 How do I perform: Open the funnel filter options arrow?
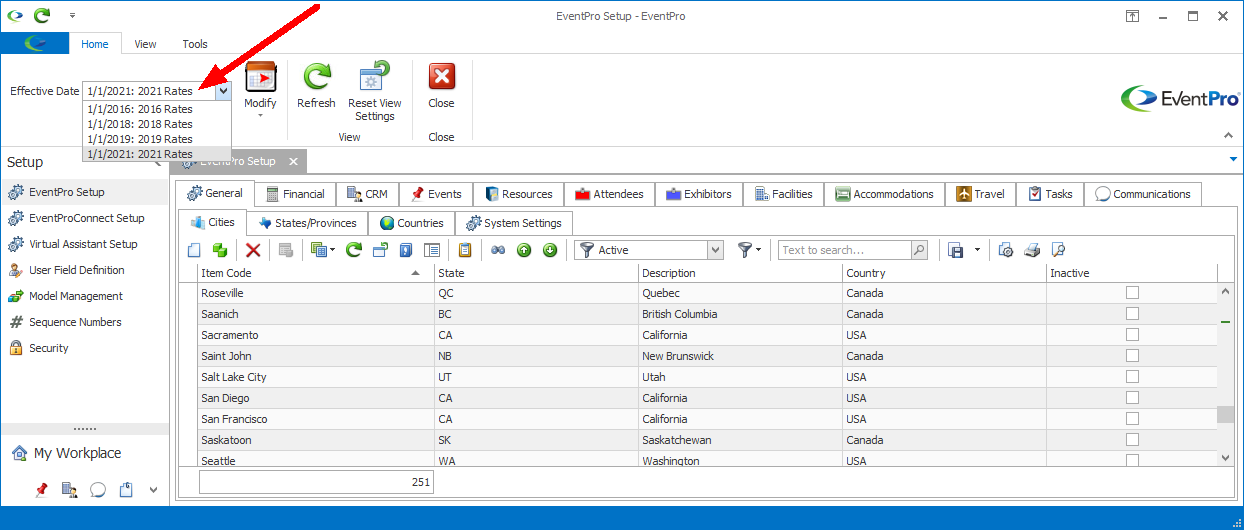[x=759, y=250]
